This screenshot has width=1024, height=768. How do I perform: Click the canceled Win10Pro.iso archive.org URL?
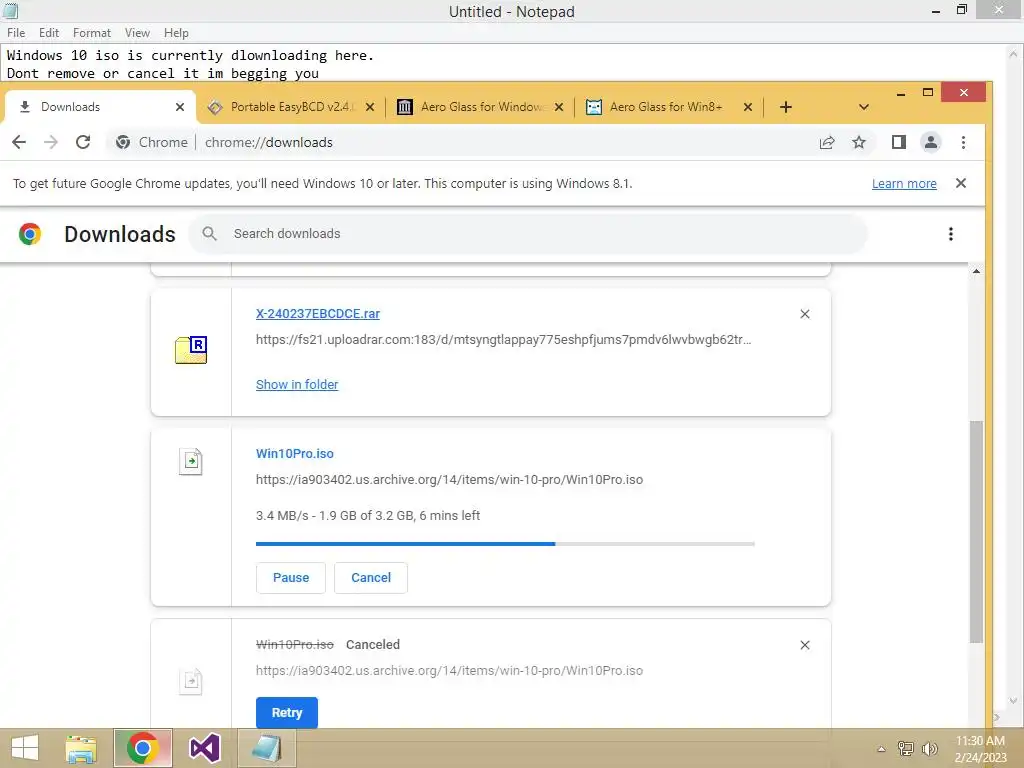click(x=449, y=671)
